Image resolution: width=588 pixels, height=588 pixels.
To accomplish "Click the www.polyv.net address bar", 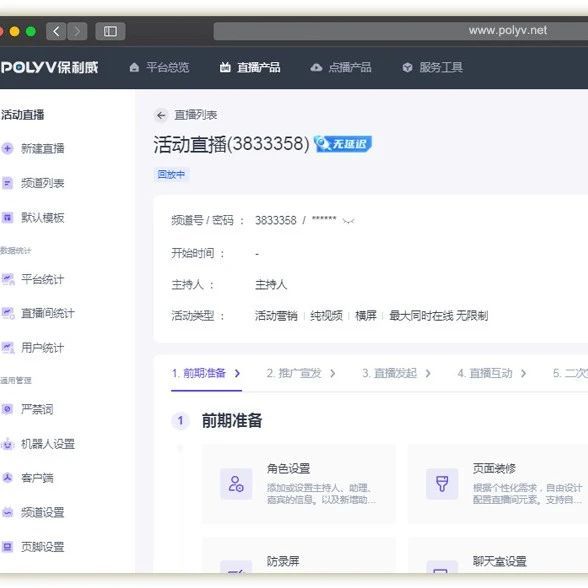I will [x=400, y=31].
